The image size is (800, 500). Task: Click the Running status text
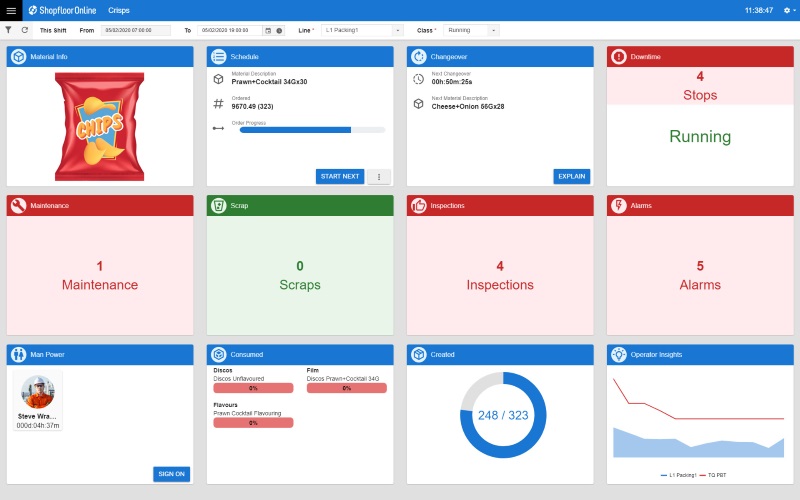(700, 137)
